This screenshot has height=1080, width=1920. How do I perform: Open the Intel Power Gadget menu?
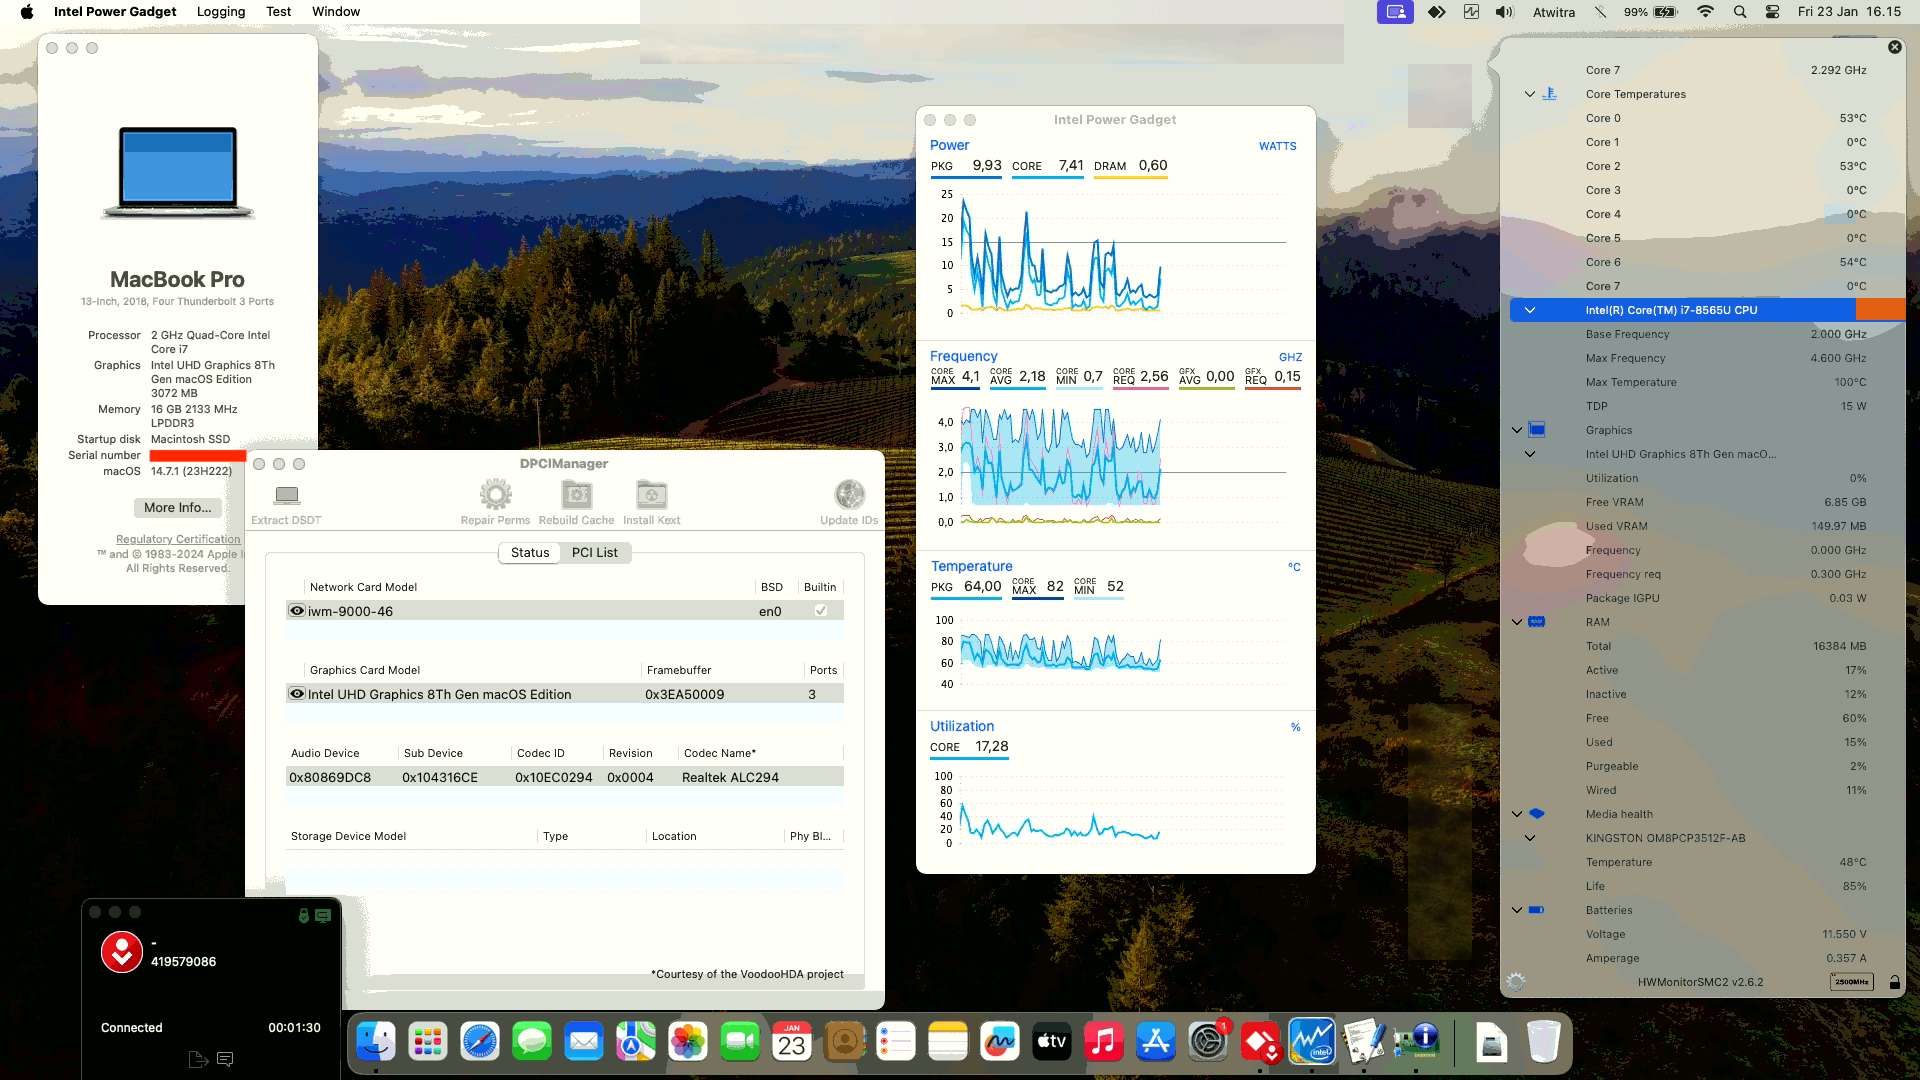pos(115,12)
